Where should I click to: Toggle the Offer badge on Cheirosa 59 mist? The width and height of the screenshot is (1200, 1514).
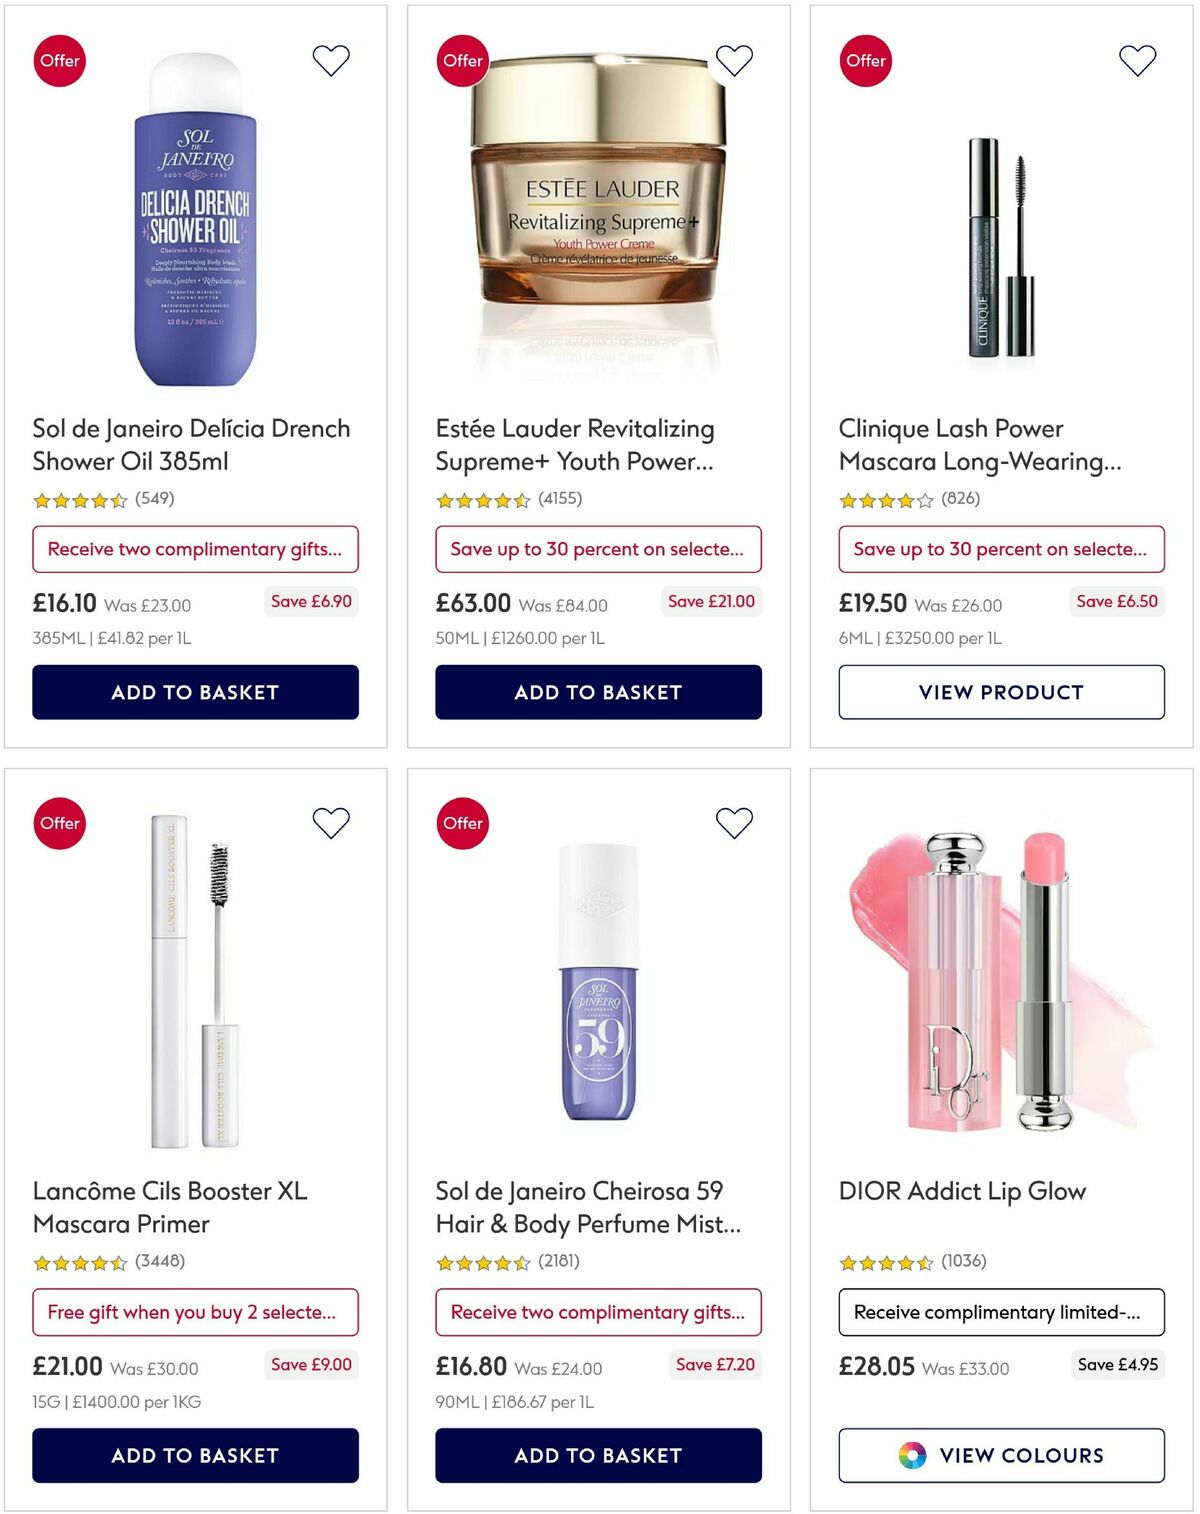click(461, 823)
